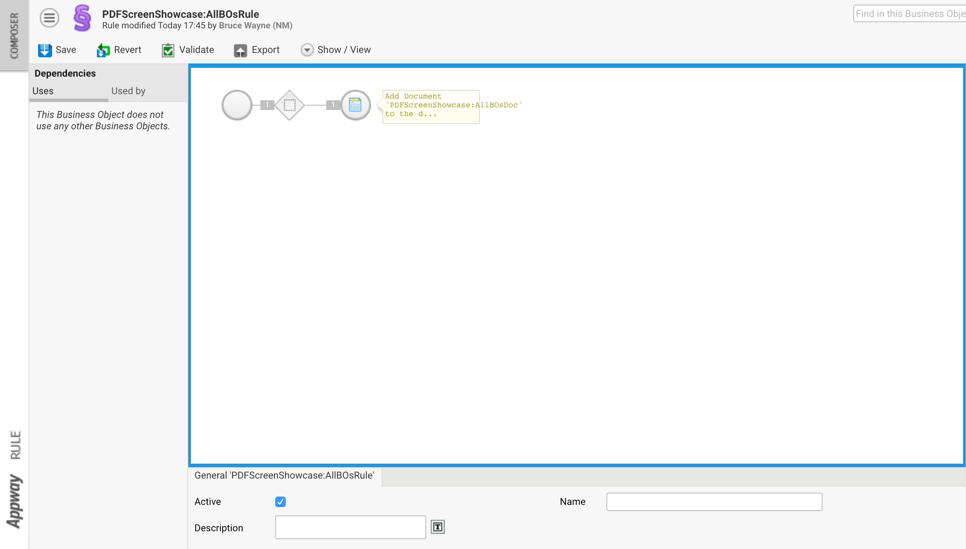Click the Save disk icon
Viewport: 966px width, 549px height.
[44, 50]
